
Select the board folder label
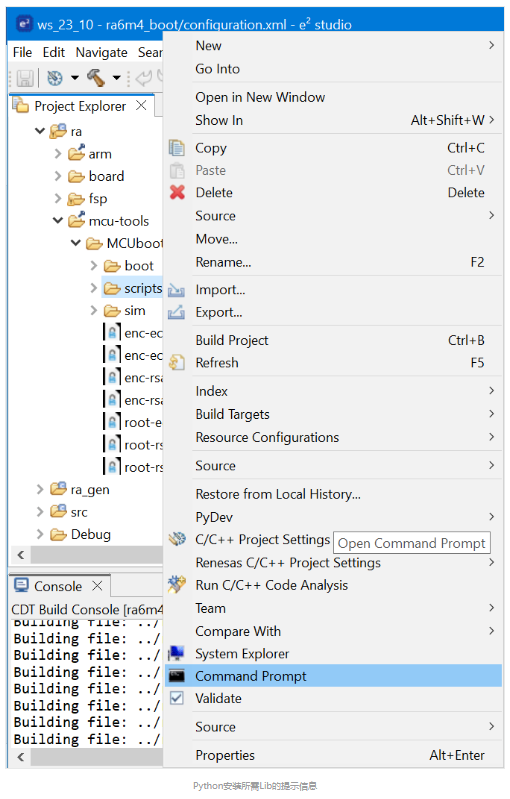pos(106,176)
